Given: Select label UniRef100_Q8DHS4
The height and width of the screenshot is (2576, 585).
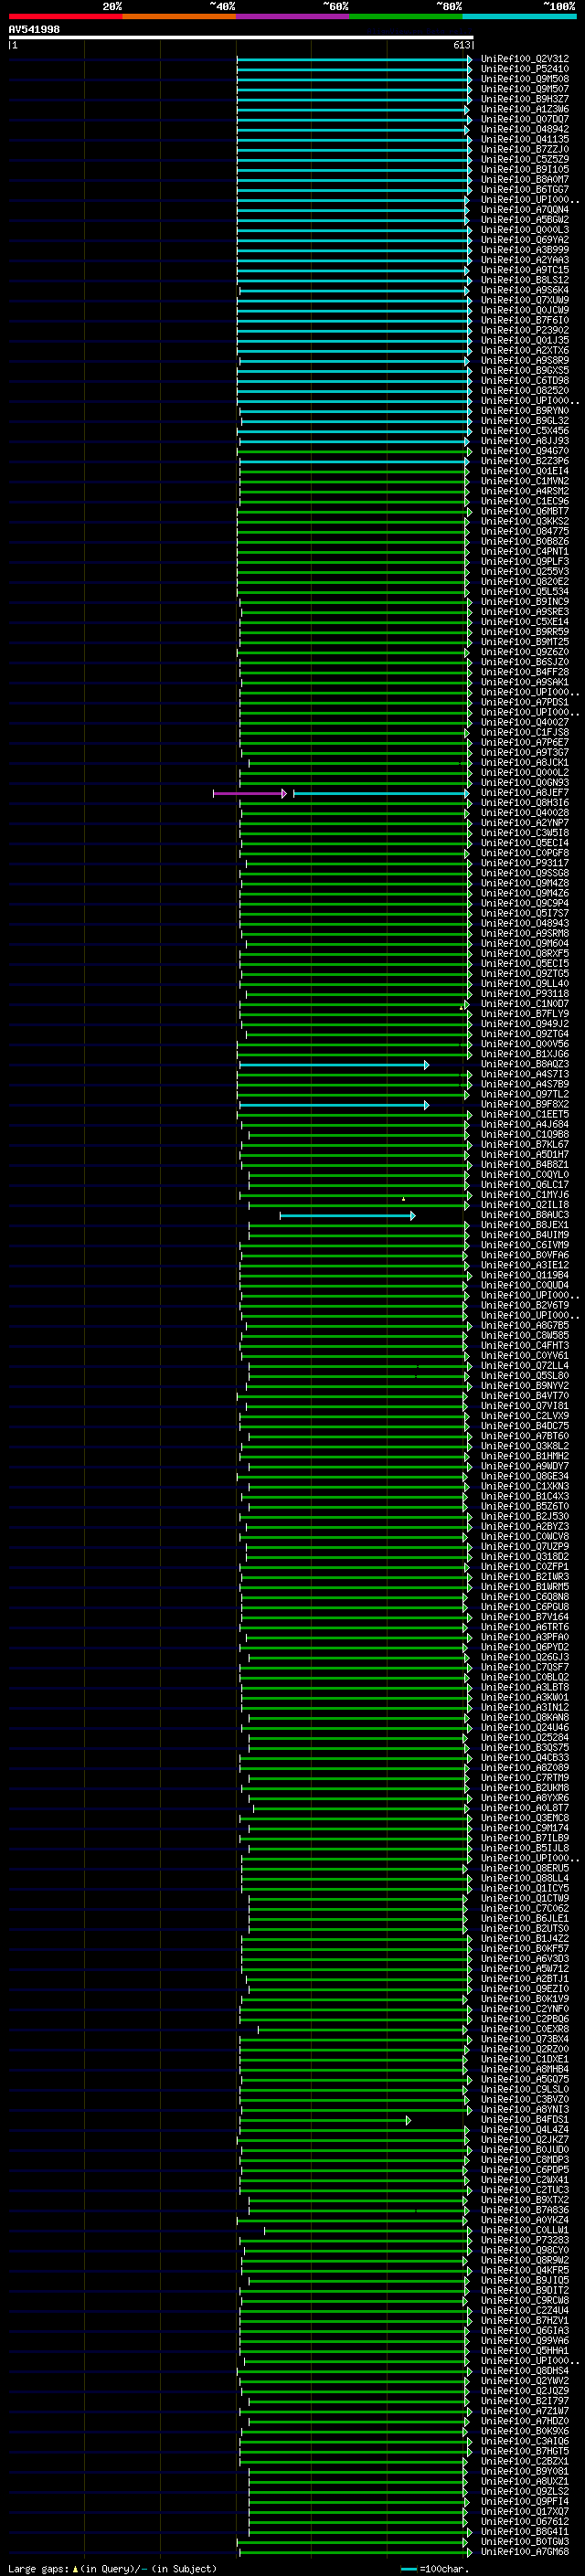Looking at the screenshot, I should (x=524, y=2371).
